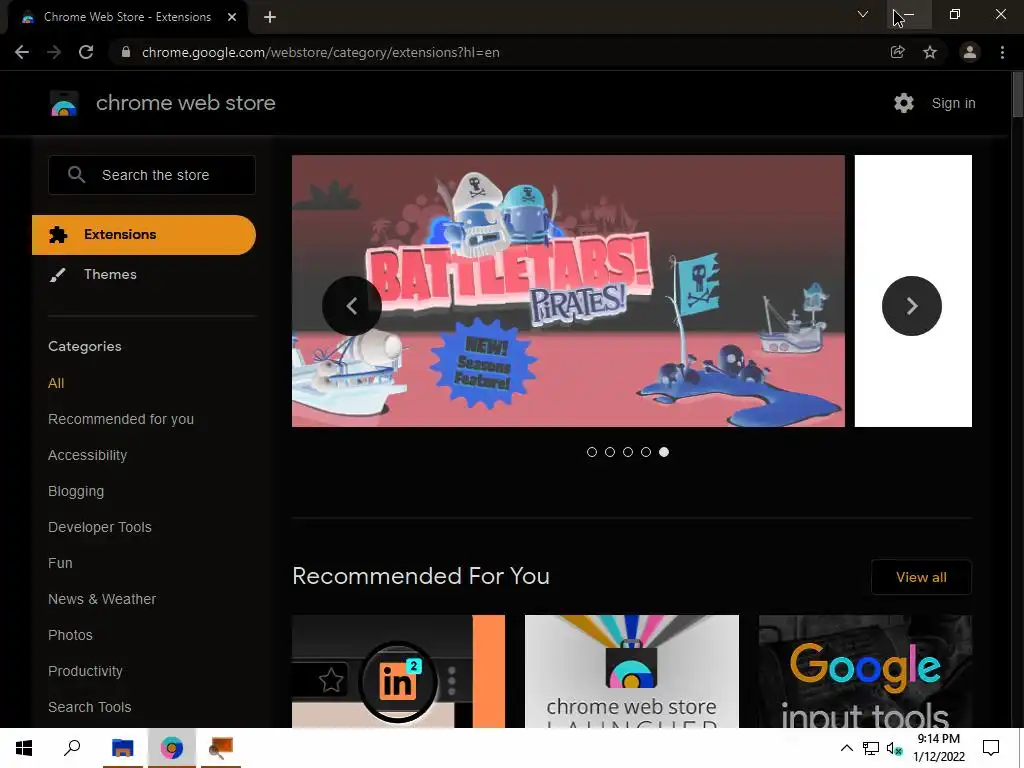
Task: Open Chrome Web Store Launcher card
Action: (x=632, y=671)
